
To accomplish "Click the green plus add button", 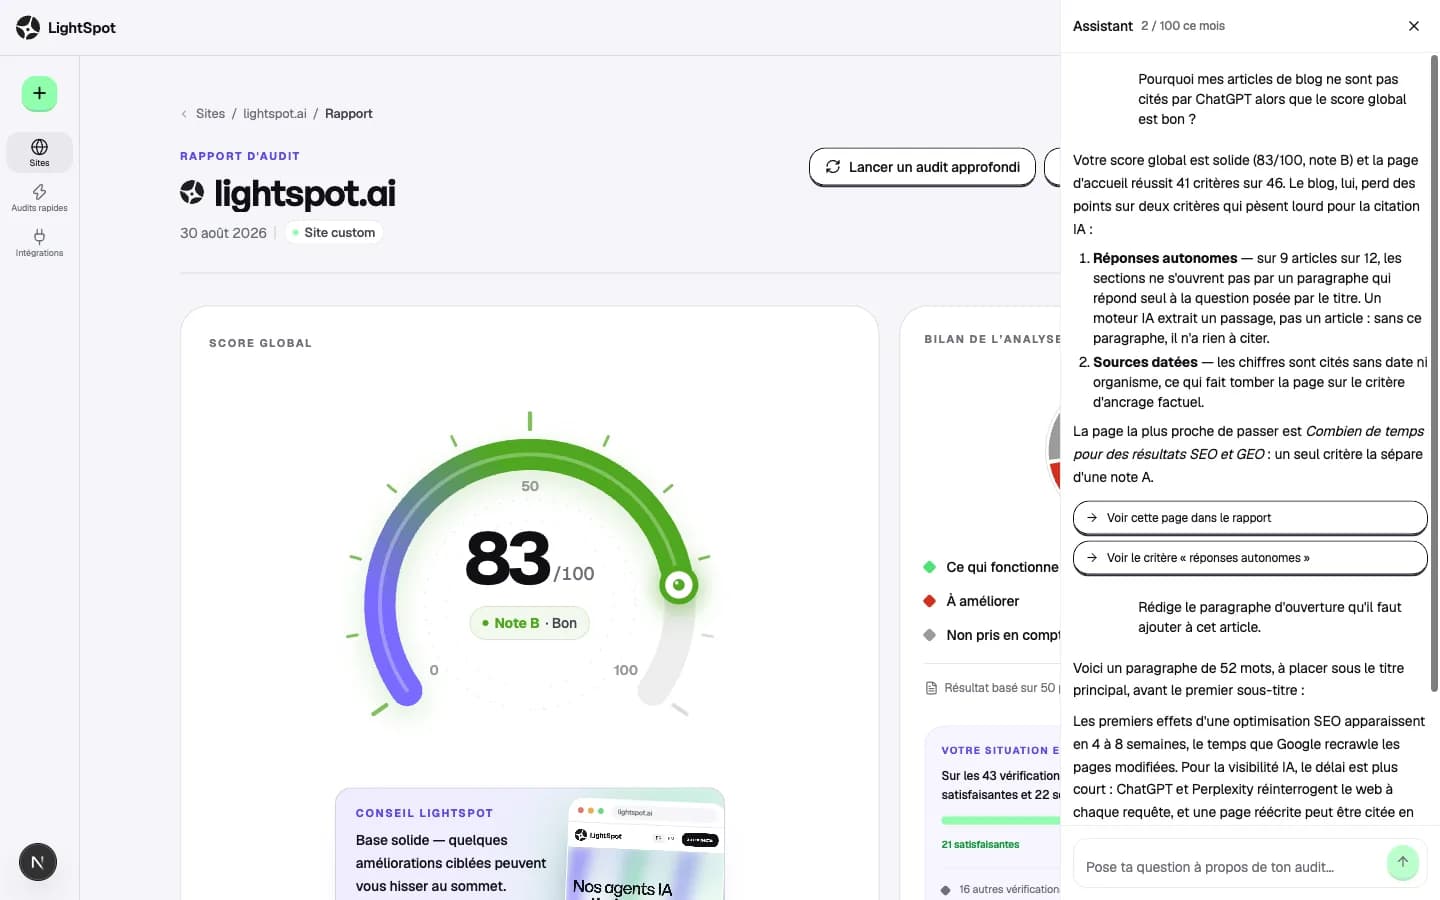I will point(39,94).
